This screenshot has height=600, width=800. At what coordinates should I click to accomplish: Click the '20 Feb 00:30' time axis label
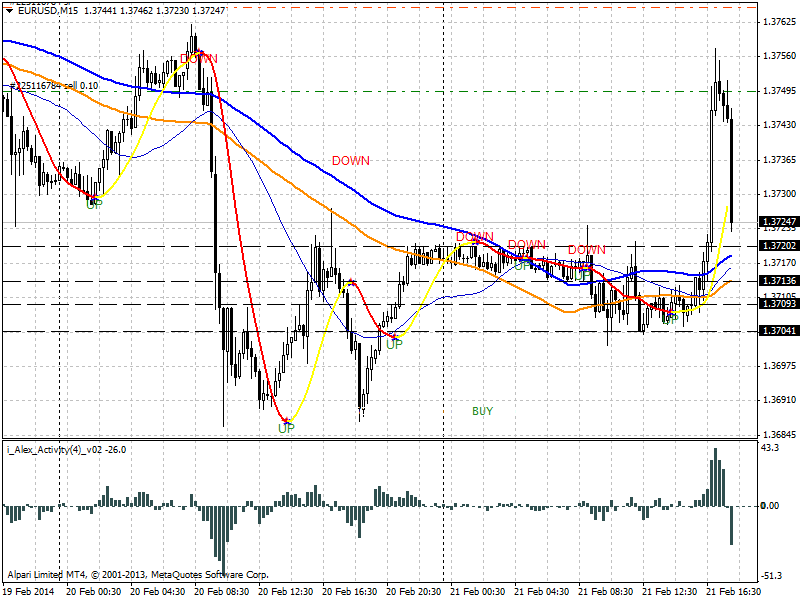click(x=94, y=592)
